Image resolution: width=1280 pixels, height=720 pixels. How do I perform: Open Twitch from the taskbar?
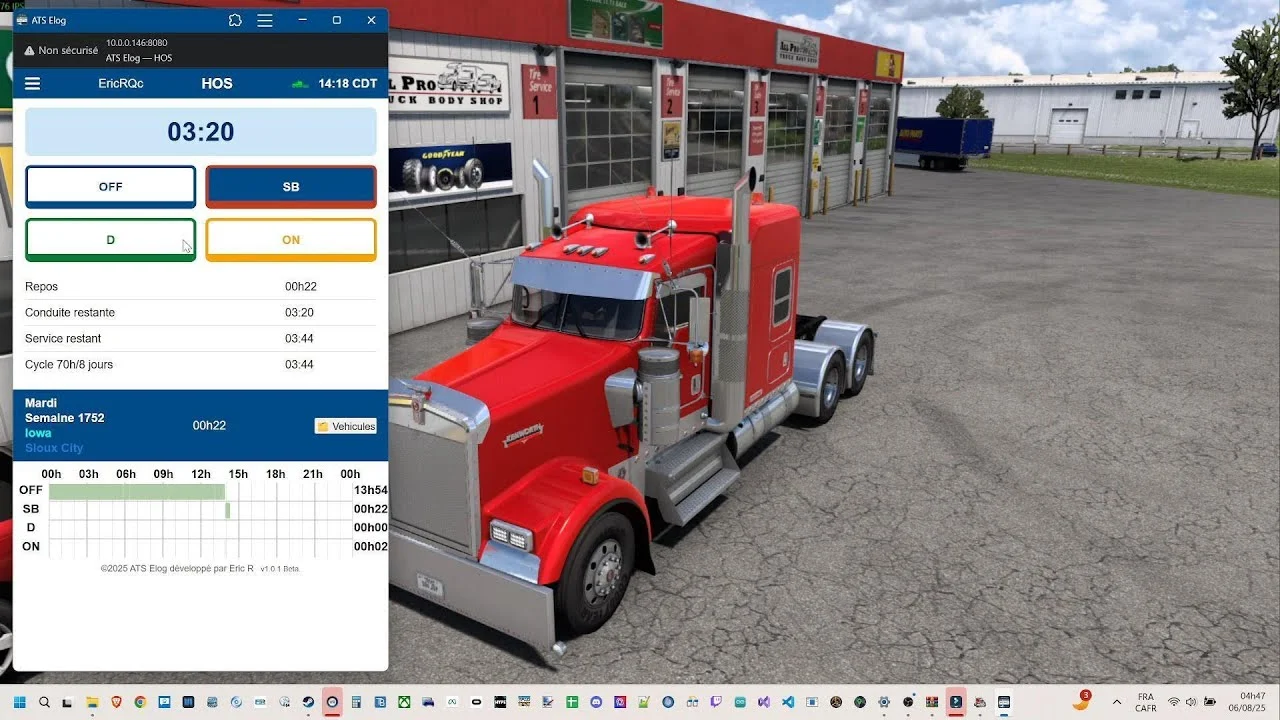[x=716, y=702]
